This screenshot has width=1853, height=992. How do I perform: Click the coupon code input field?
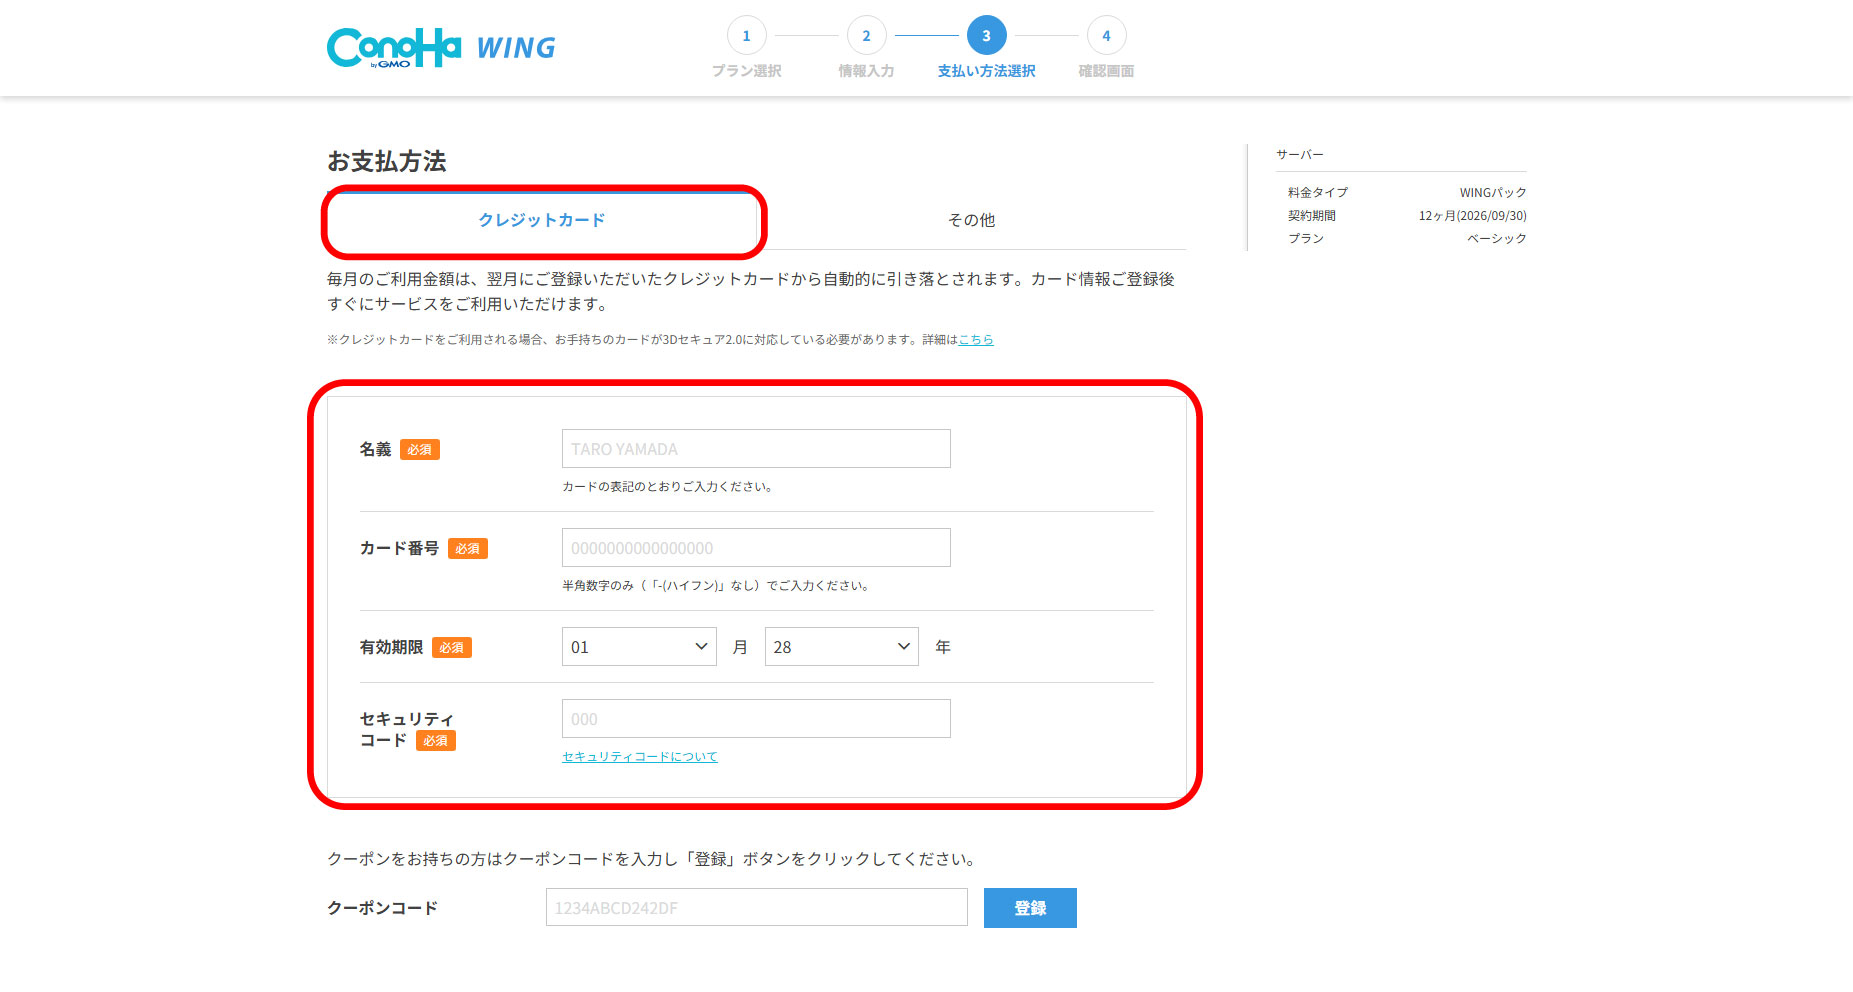coord(756,908)
